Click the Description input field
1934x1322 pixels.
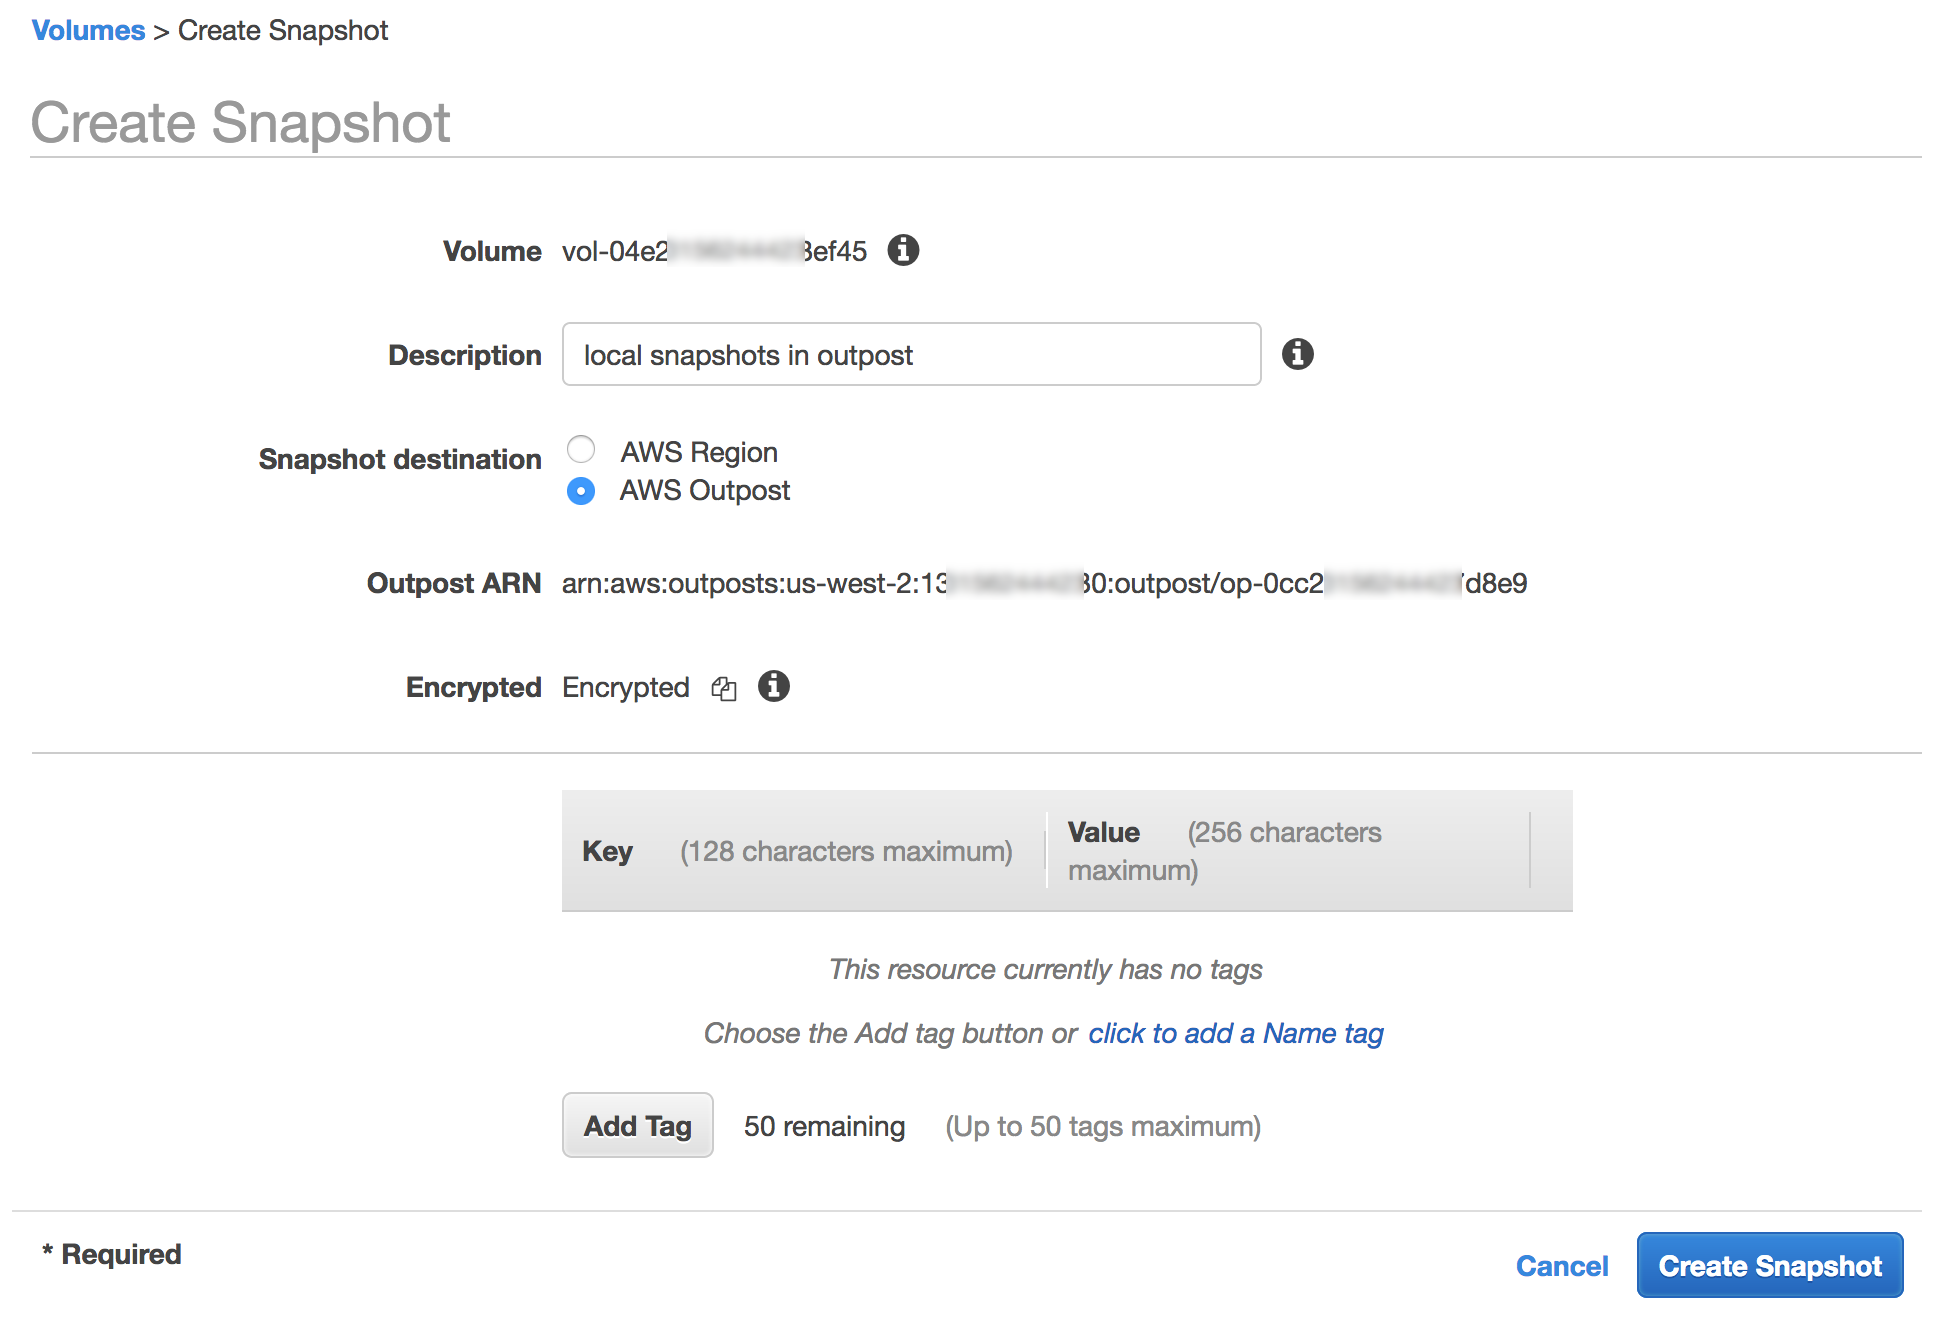pyautogui.click(x=913, y=354)
